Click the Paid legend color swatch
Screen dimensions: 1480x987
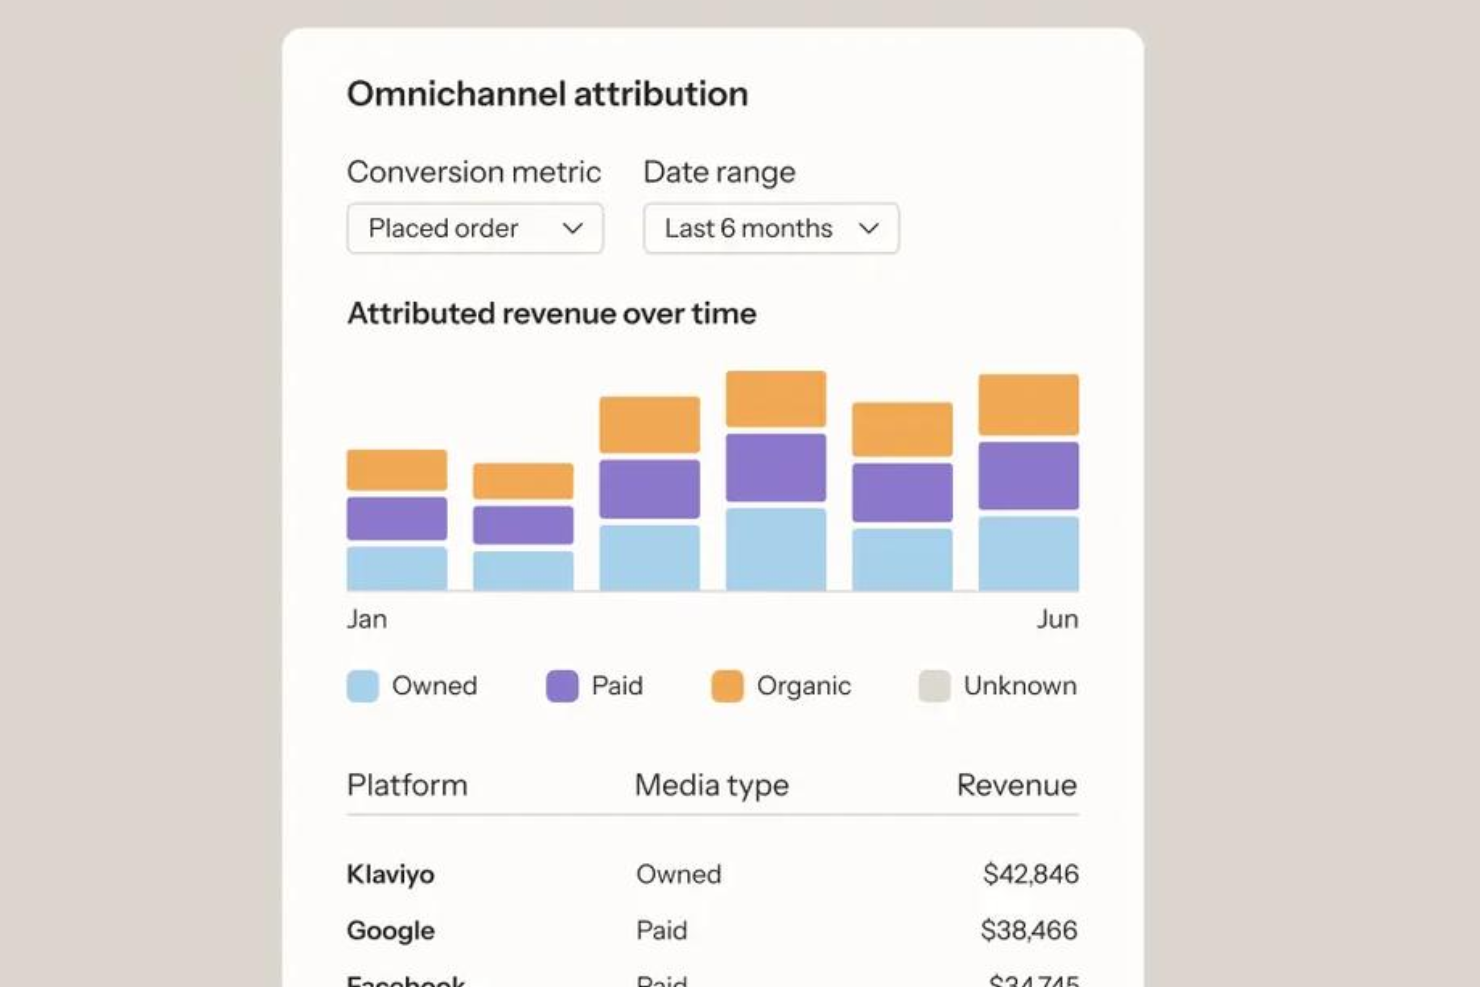click(561, 686)
